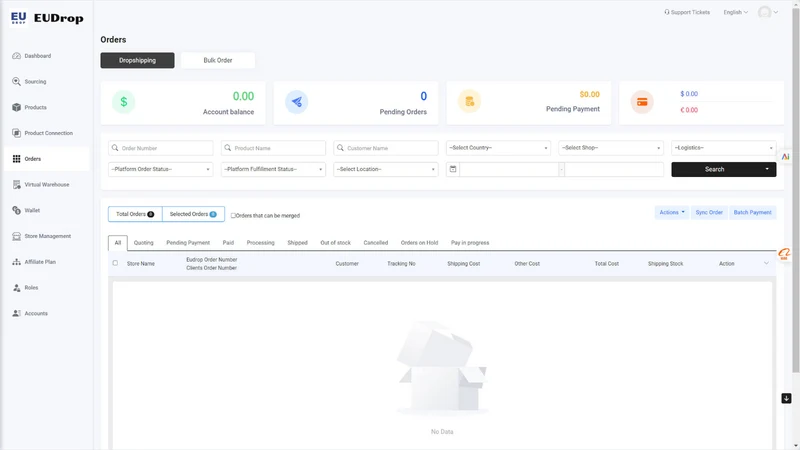
Task: Tick the 'Orders that can be merged' checkbox
Action: (x=233, y=215)
